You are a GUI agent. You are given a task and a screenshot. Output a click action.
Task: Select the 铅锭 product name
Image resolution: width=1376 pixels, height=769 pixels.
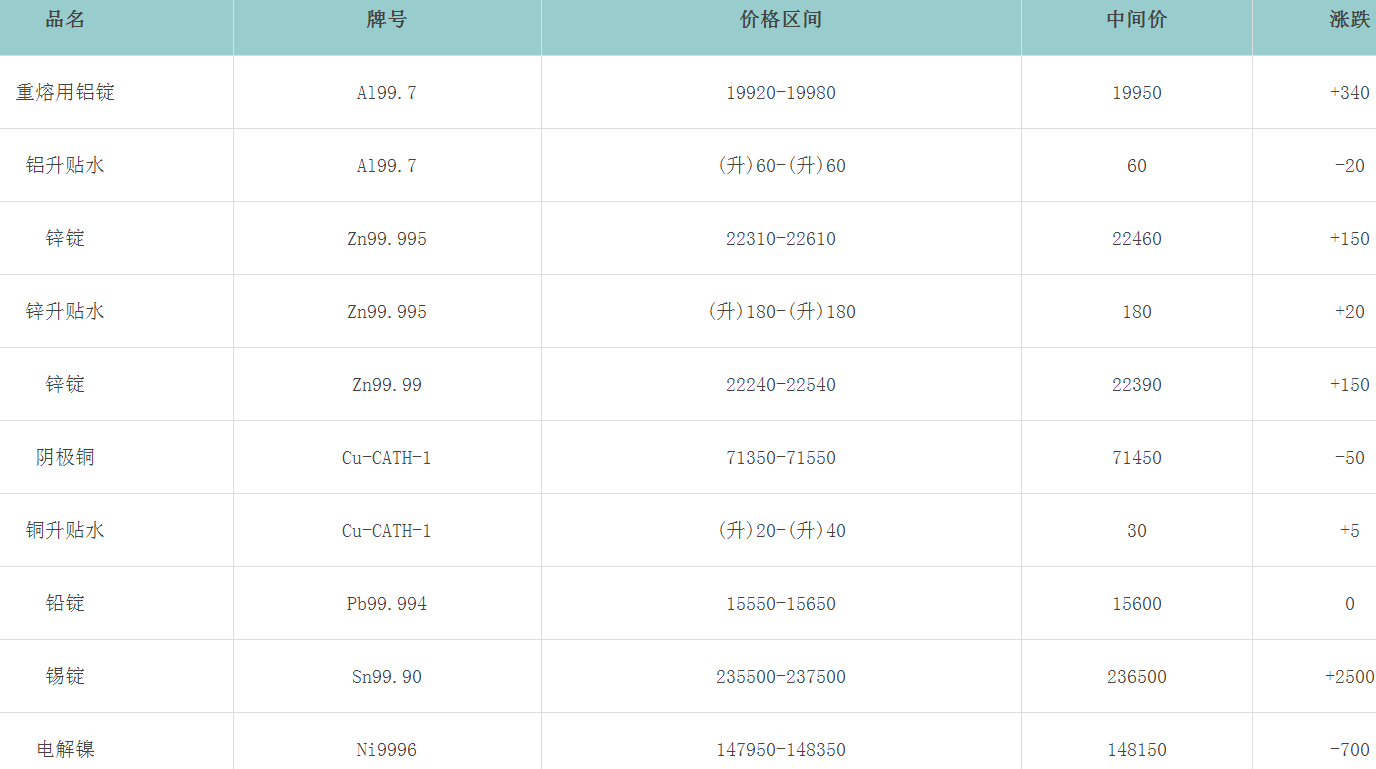[65, 604]
